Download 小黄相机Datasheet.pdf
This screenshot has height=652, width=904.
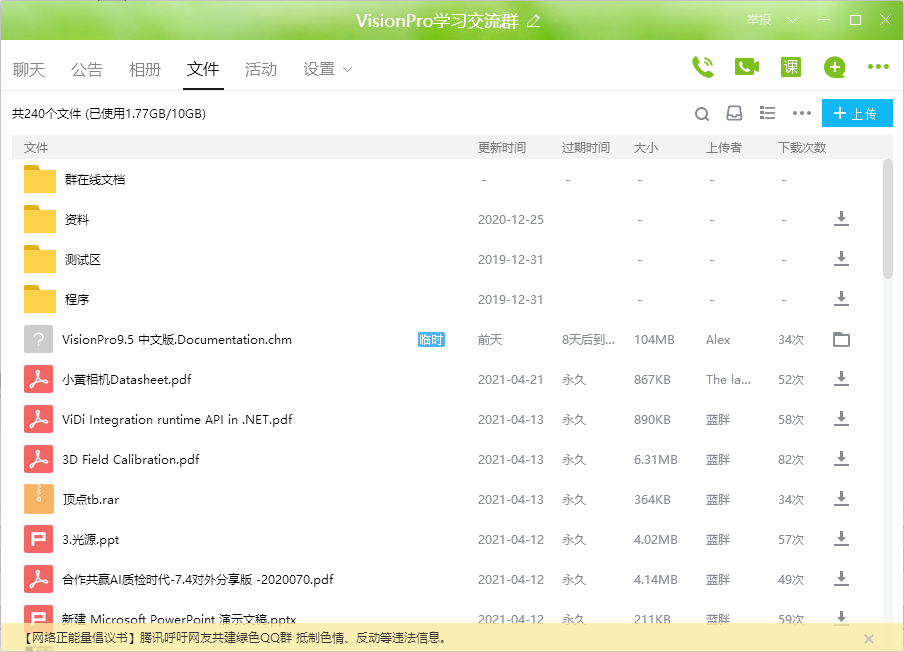pyautogui.click(x=841, y=379)
